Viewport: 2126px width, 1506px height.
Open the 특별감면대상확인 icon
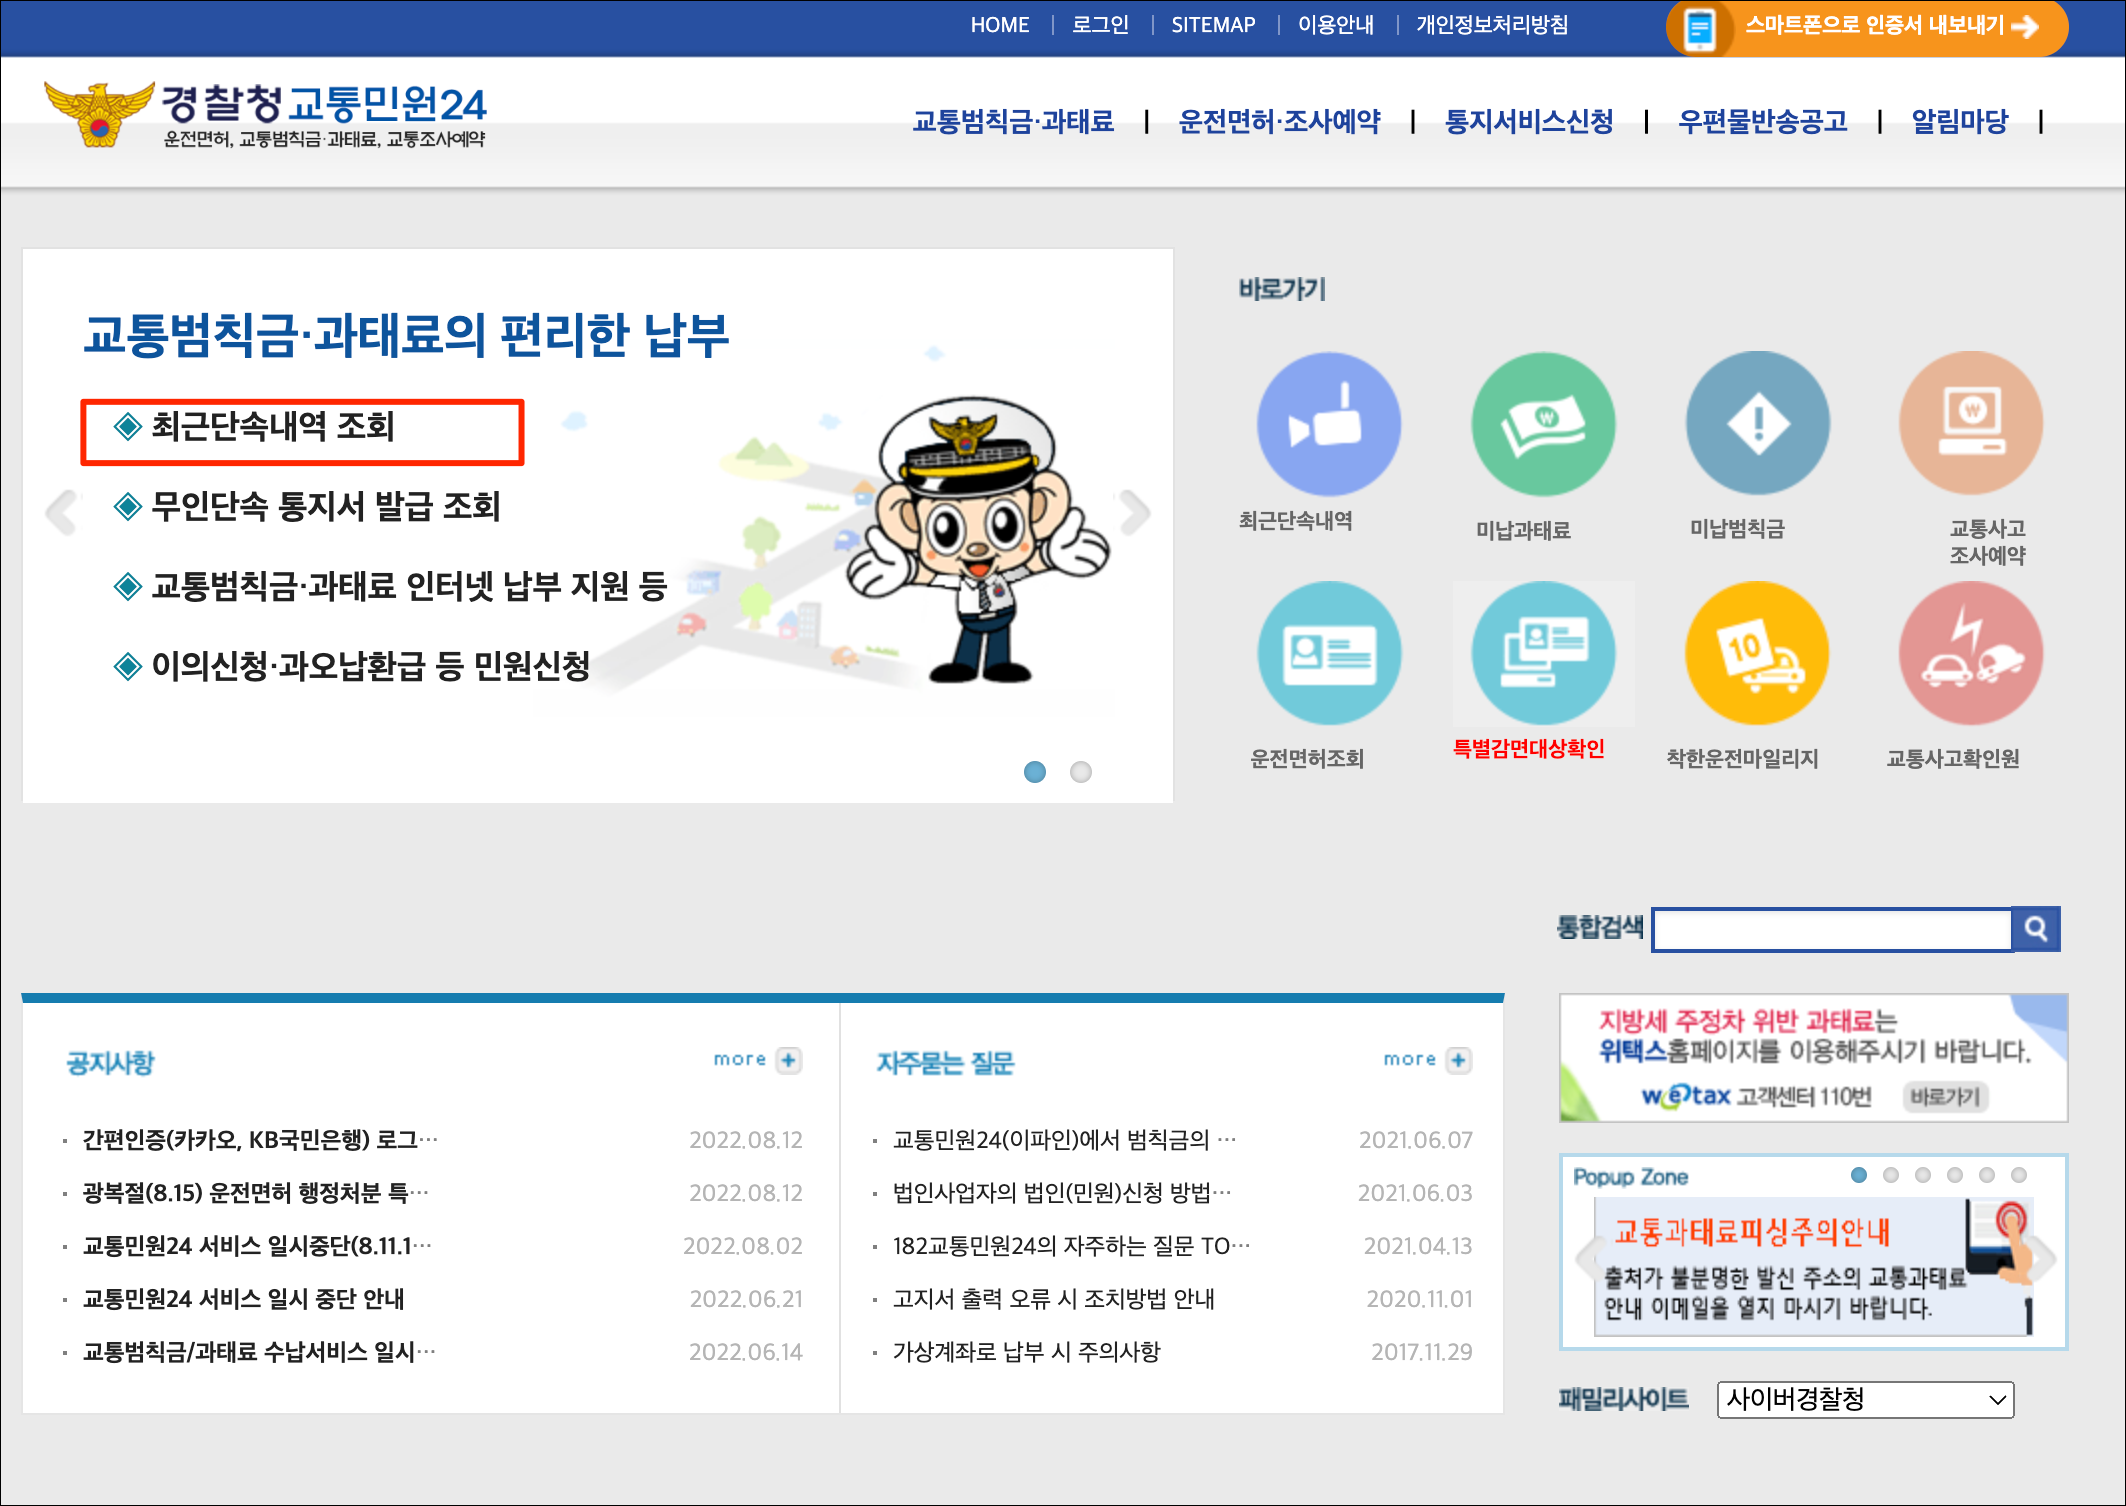coord(1543,653)
